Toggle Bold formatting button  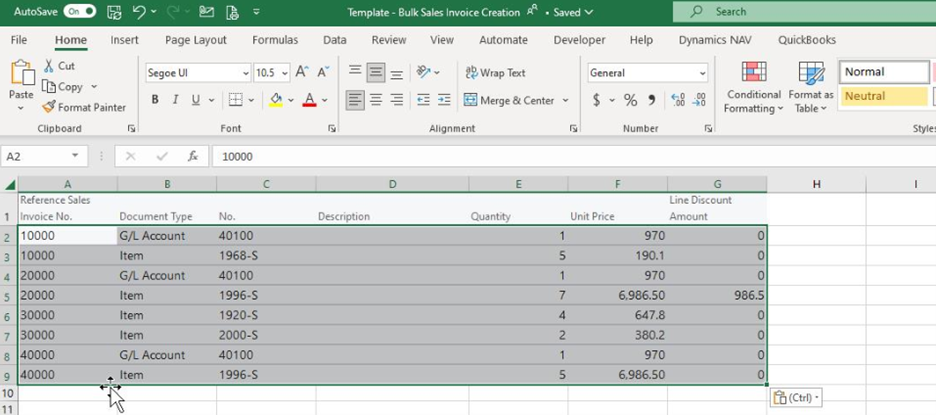pos(155,100)
